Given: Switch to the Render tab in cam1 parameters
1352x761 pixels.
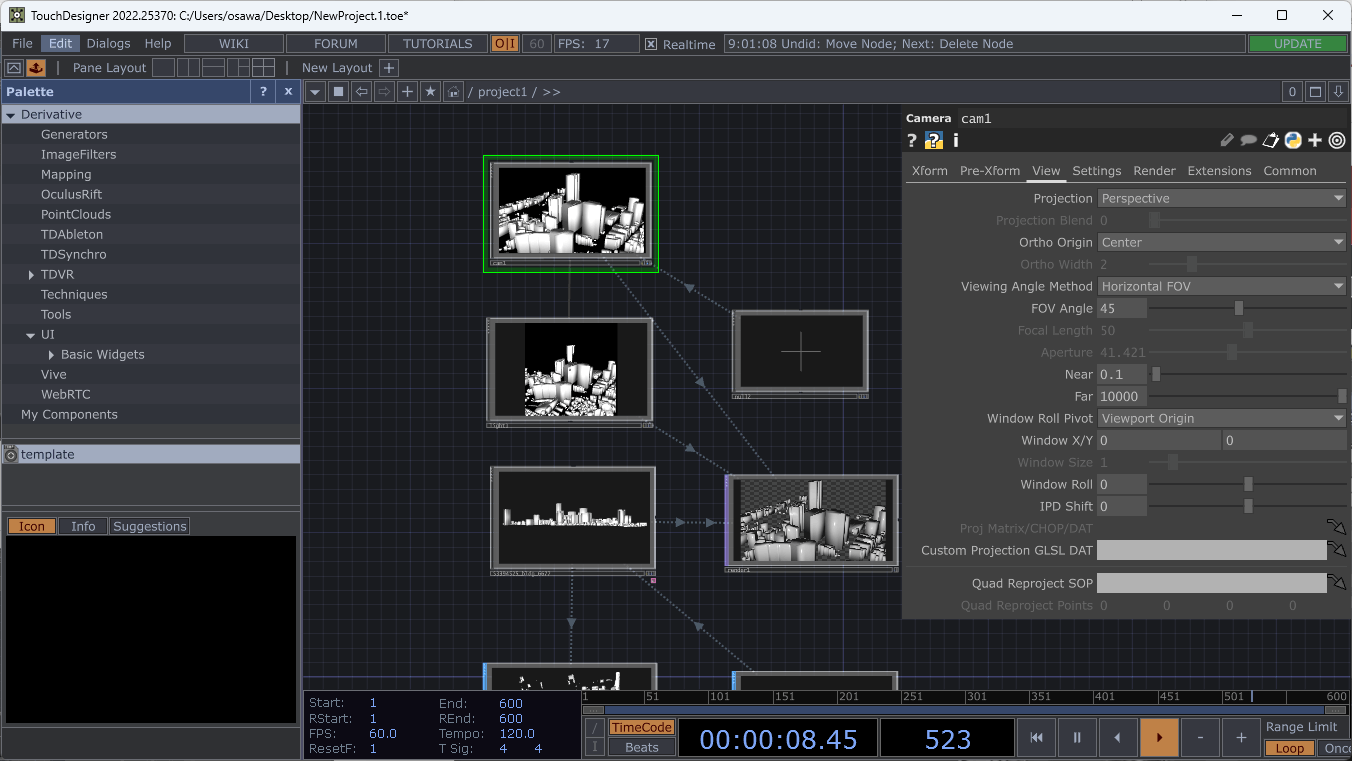Looking at the screenshot, I should pyautogui.click(x=1154, y=170).
